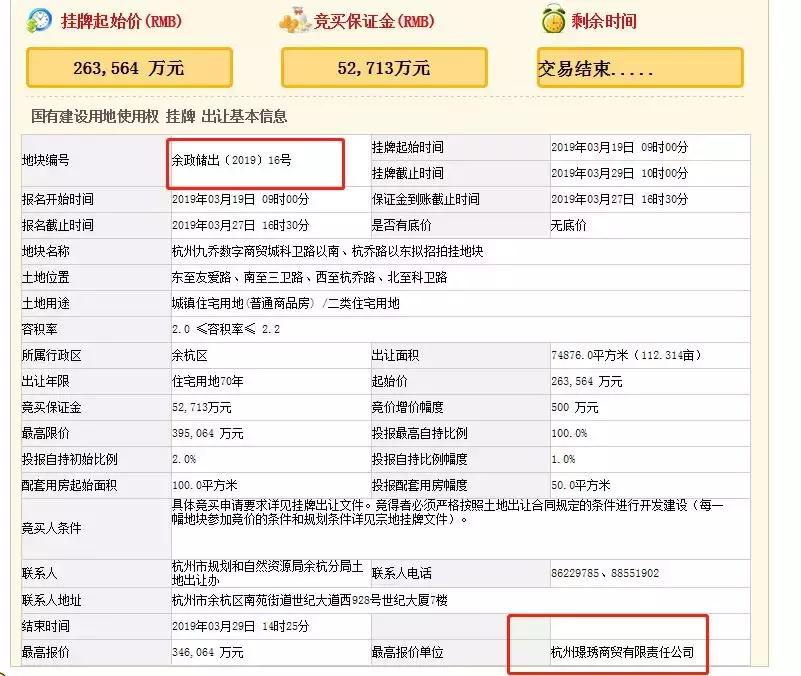Select end time 2019年03月29日 14时25分
Screen dimensions: 801x676
click(240, 626)
